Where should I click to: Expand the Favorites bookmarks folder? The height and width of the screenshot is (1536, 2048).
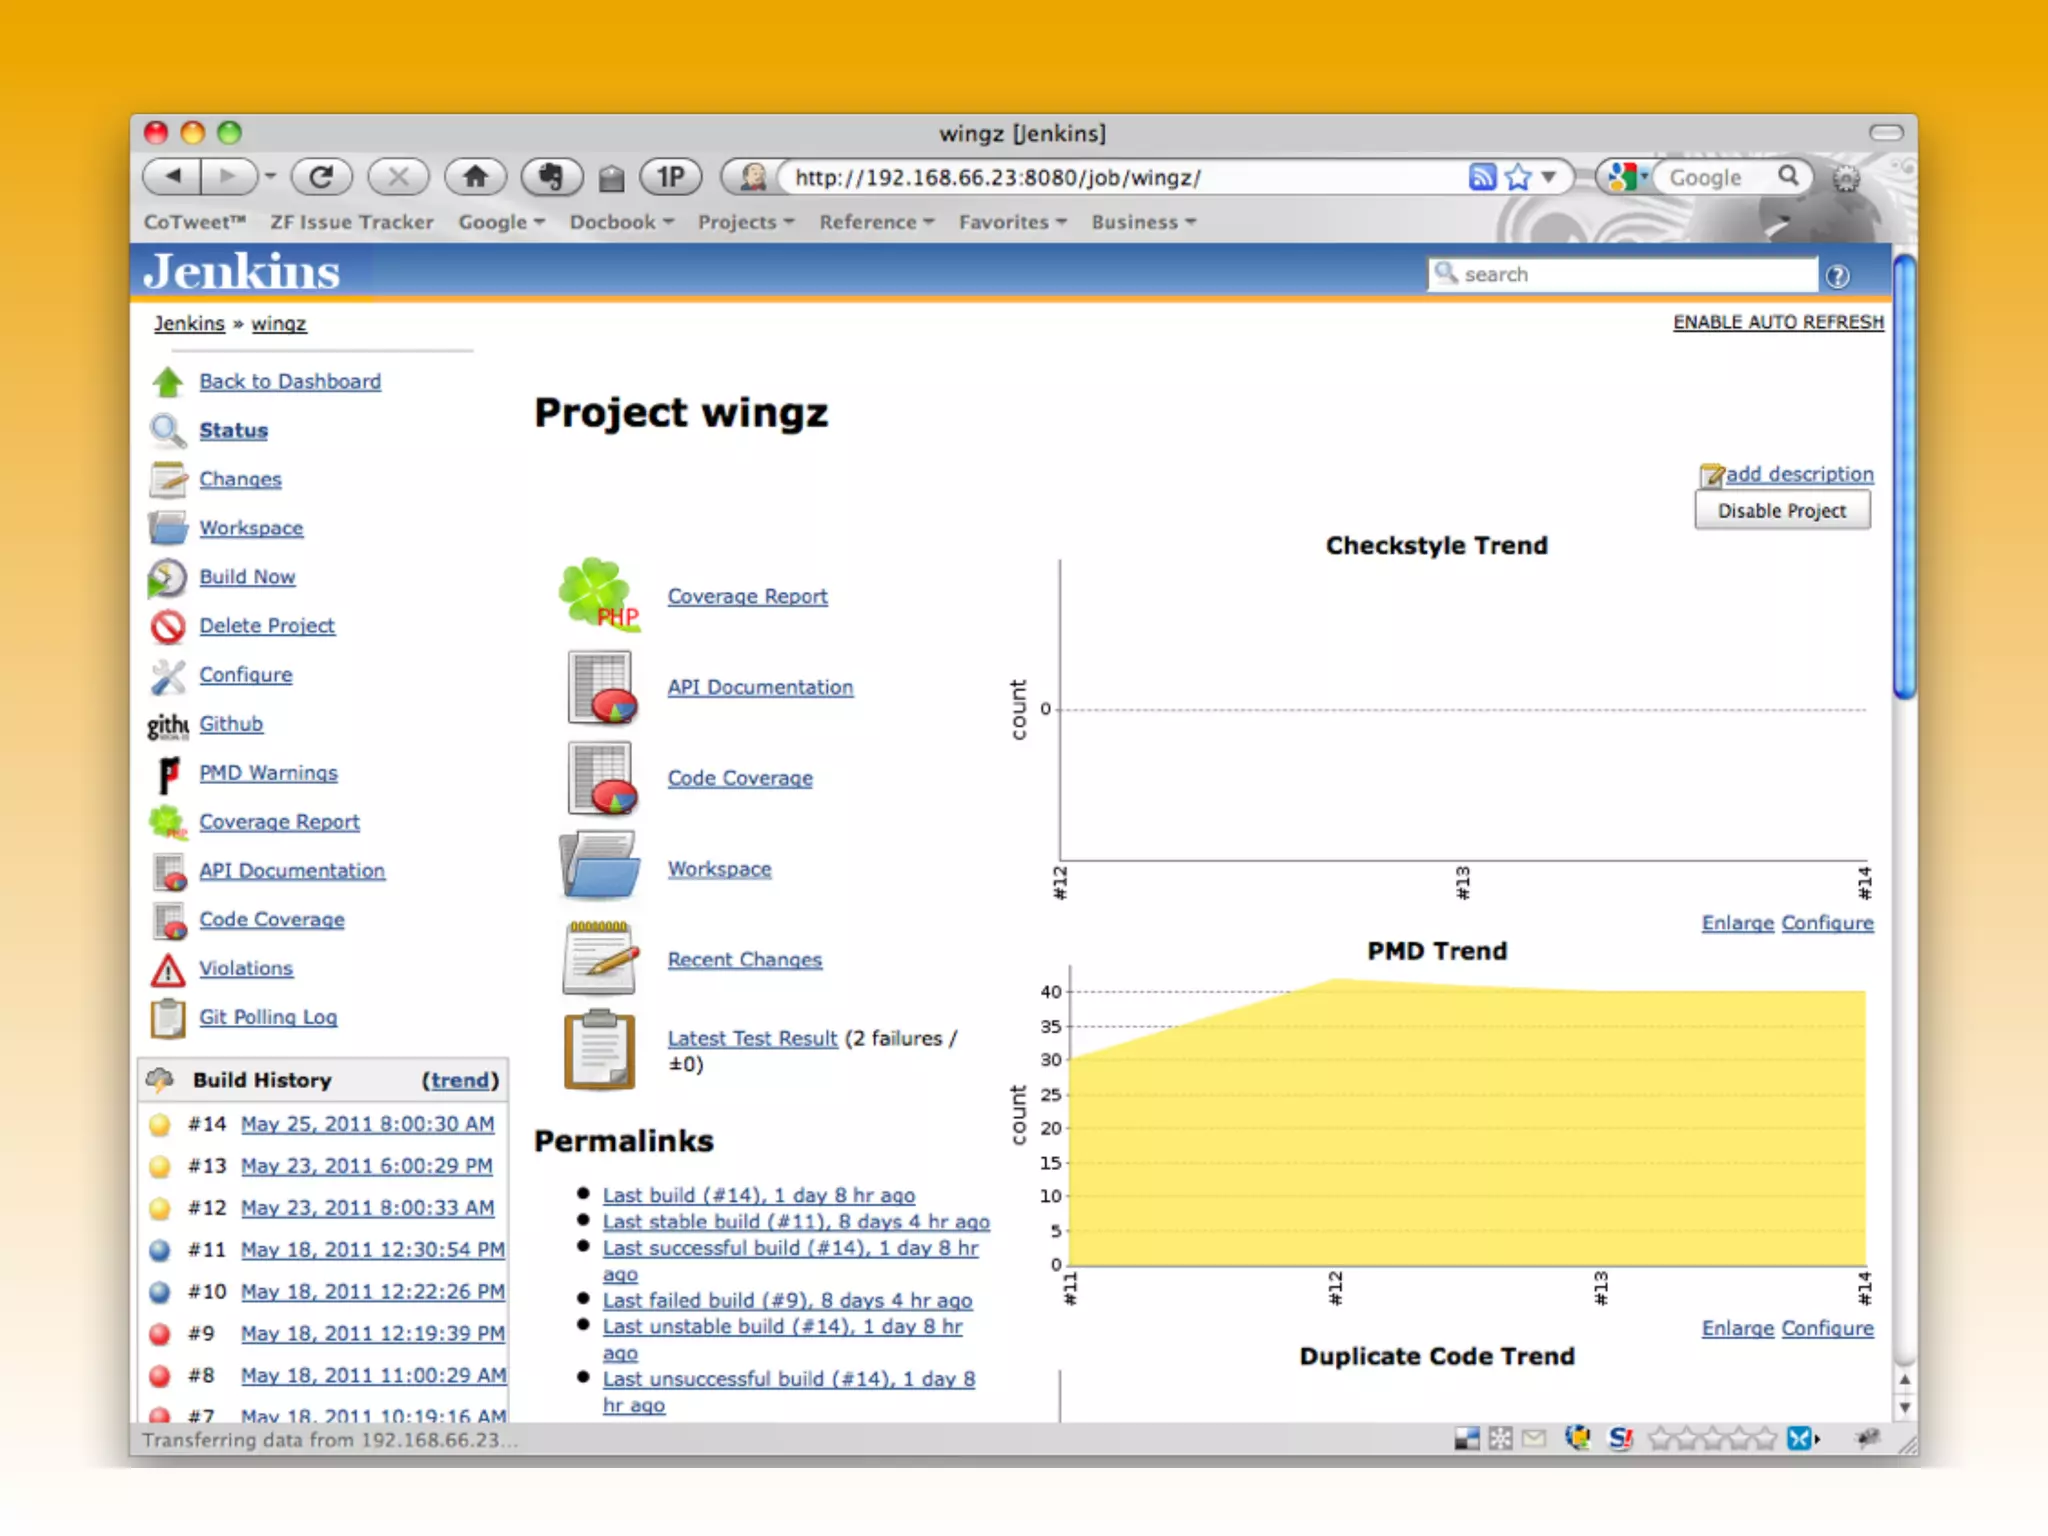(x=1012, y=222)
